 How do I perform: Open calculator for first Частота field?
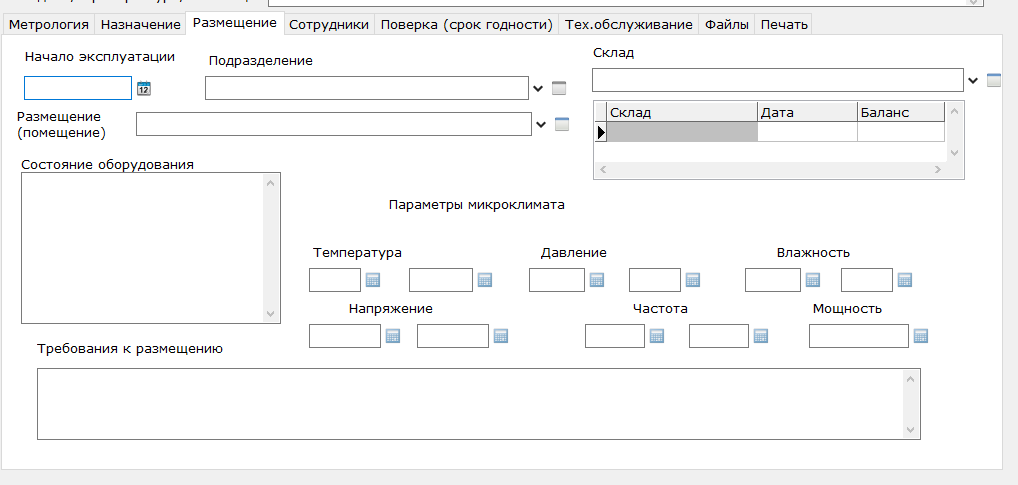click(657, 336)
